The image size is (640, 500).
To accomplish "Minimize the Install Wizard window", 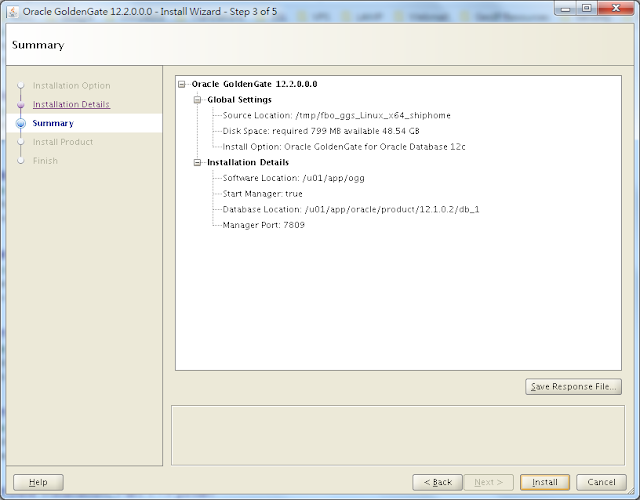I will click(566, 9).
